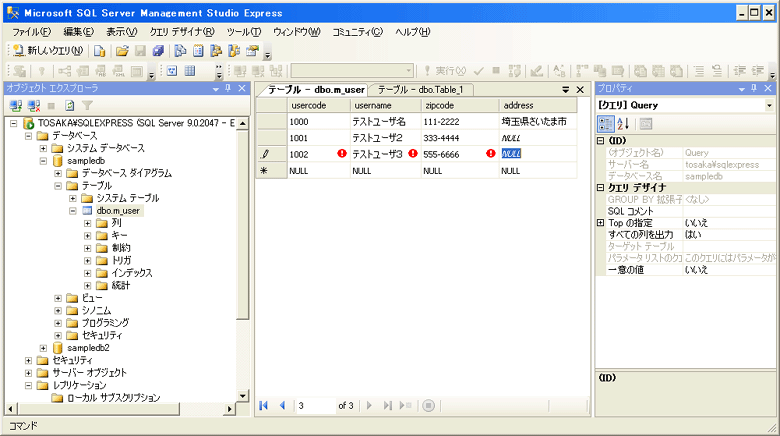
Task: Open Object Explorer window position dropdown arrow
Action: 216,89
